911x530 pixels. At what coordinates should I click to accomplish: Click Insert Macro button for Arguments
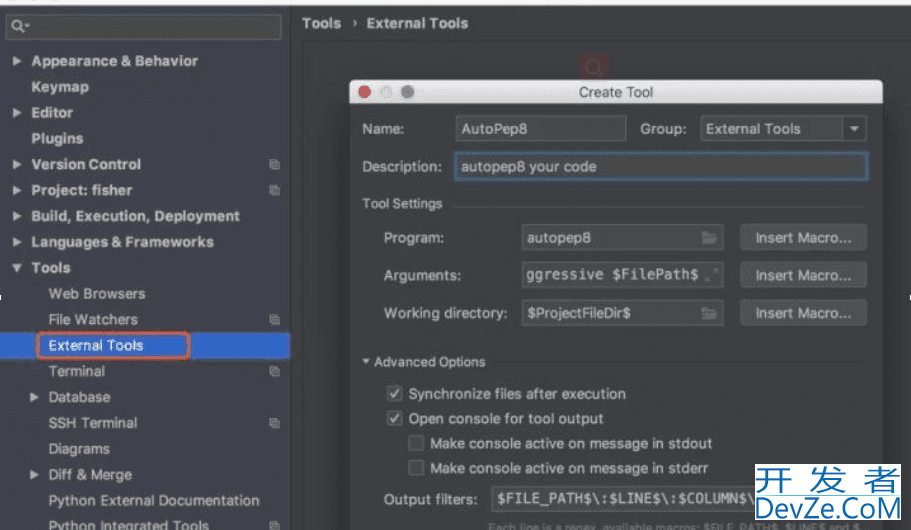(x=803, y=275)
